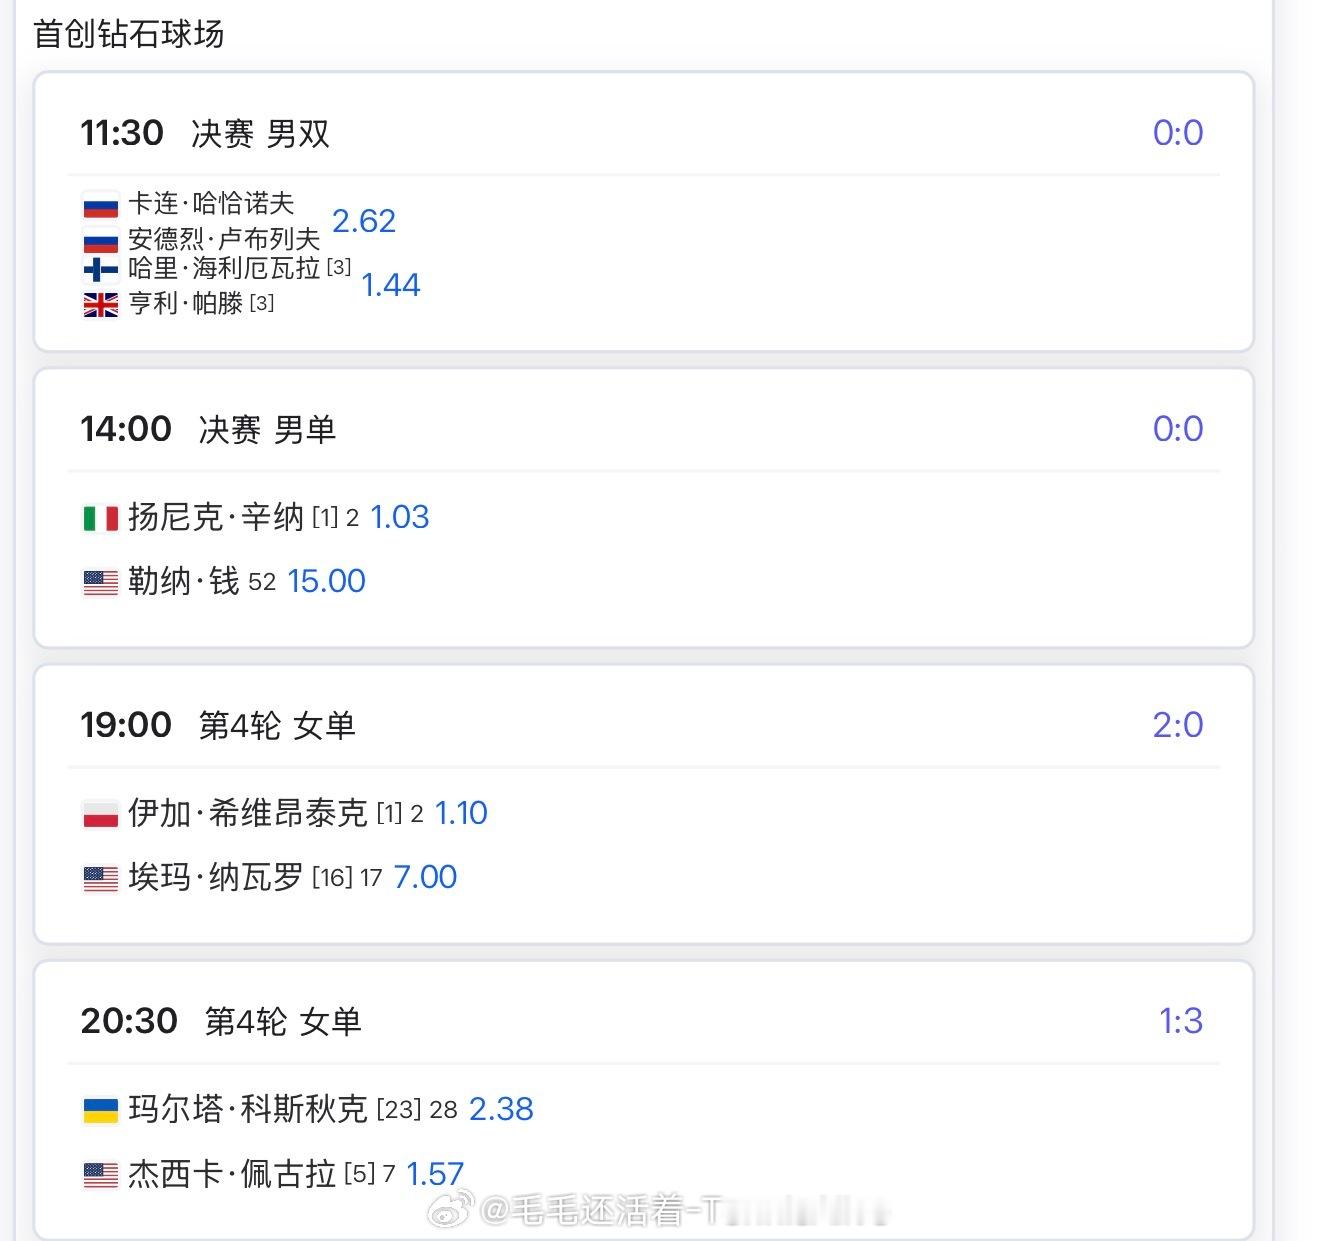This screenshot has width=1320, height=1241.
Task: Click the UK flag beside 亨利·帕滕
Action: (x=100, y=304)
